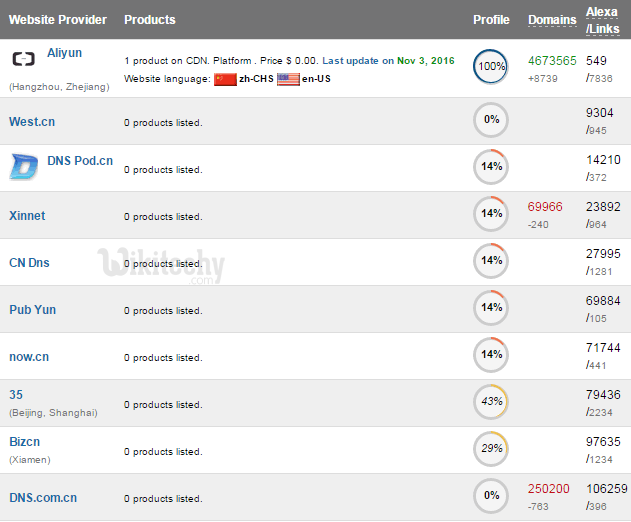Open the West.cn provider link
Screen dimensions: 631x522
pos(32,122)
